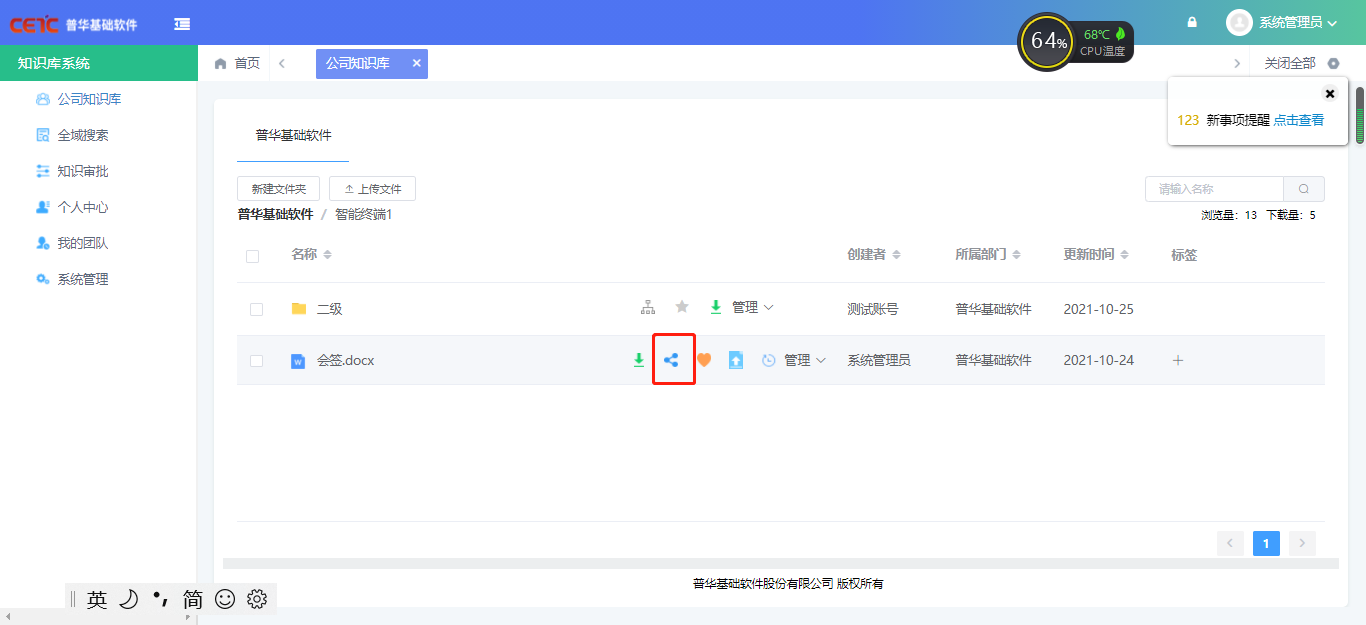Click the upload new version icon
Screen dimensions: 1366x625
tap(736, 360)
